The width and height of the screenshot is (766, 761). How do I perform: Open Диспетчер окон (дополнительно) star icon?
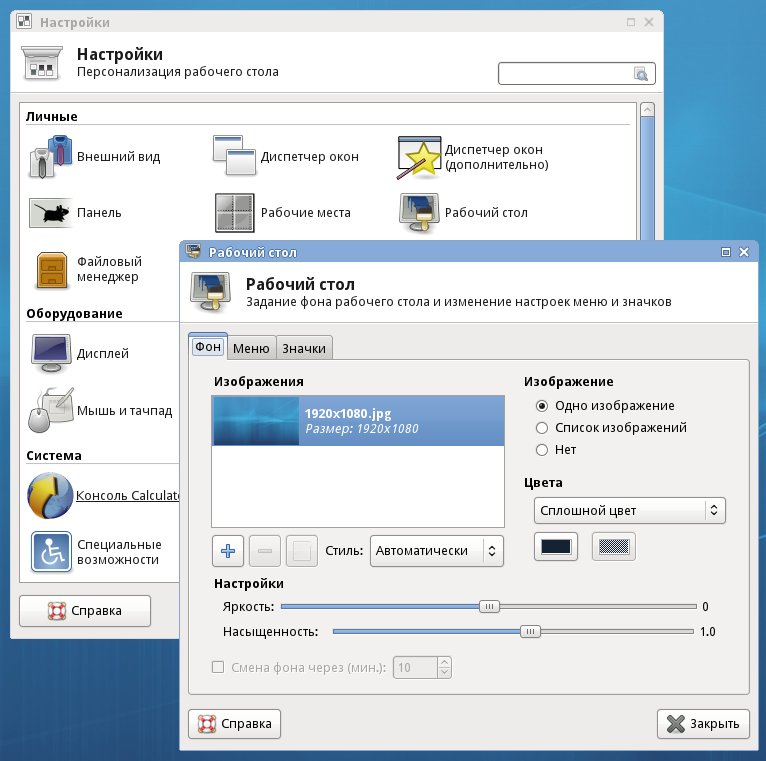(x=419, y=157)
